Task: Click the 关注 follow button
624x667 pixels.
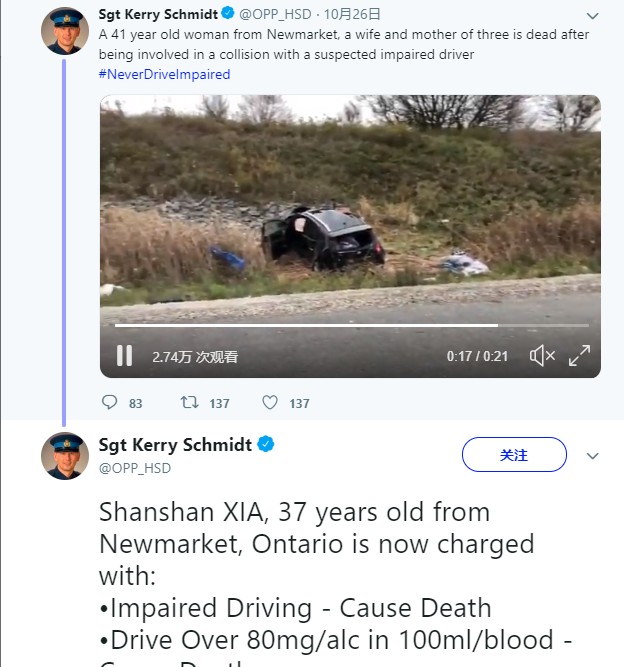Action: pos(514,455)
